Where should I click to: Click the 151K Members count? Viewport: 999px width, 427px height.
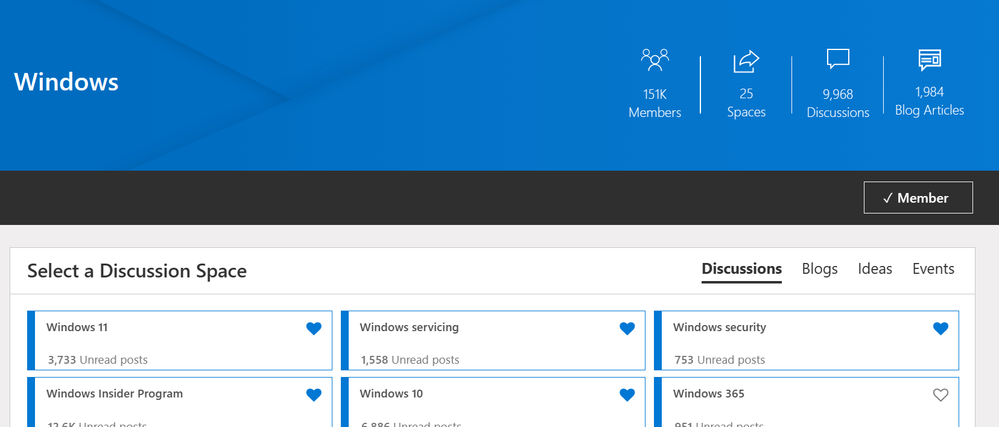click(x=655, y=103)
